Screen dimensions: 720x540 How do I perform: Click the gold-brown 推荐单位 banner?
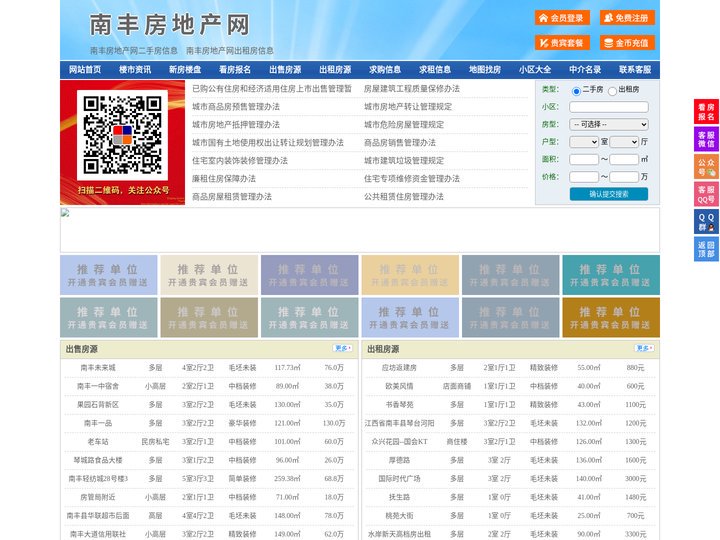pos(611,317)
